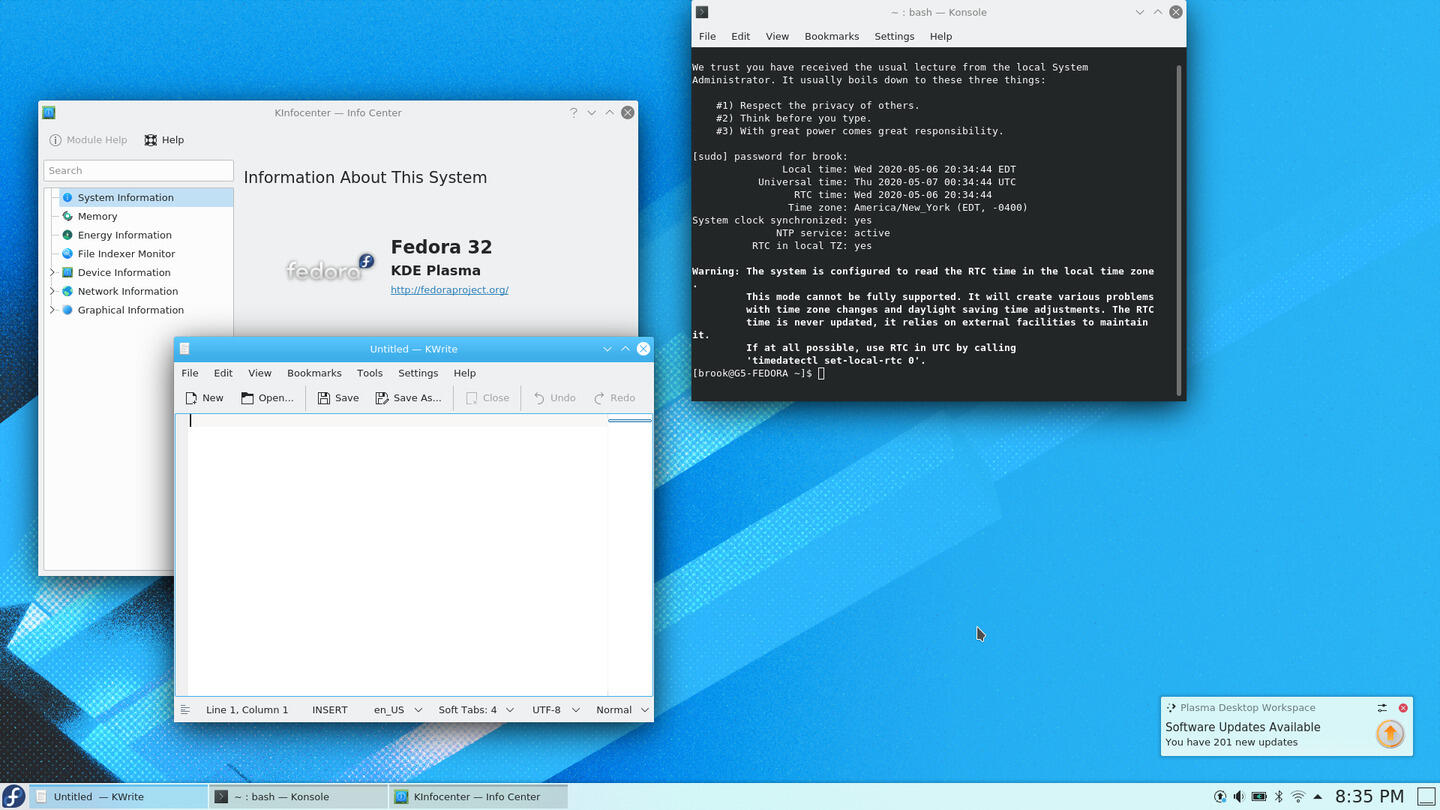Click the orange update arrow in notification
This screenshot has width=1440, height=810.
point(1390,734)
